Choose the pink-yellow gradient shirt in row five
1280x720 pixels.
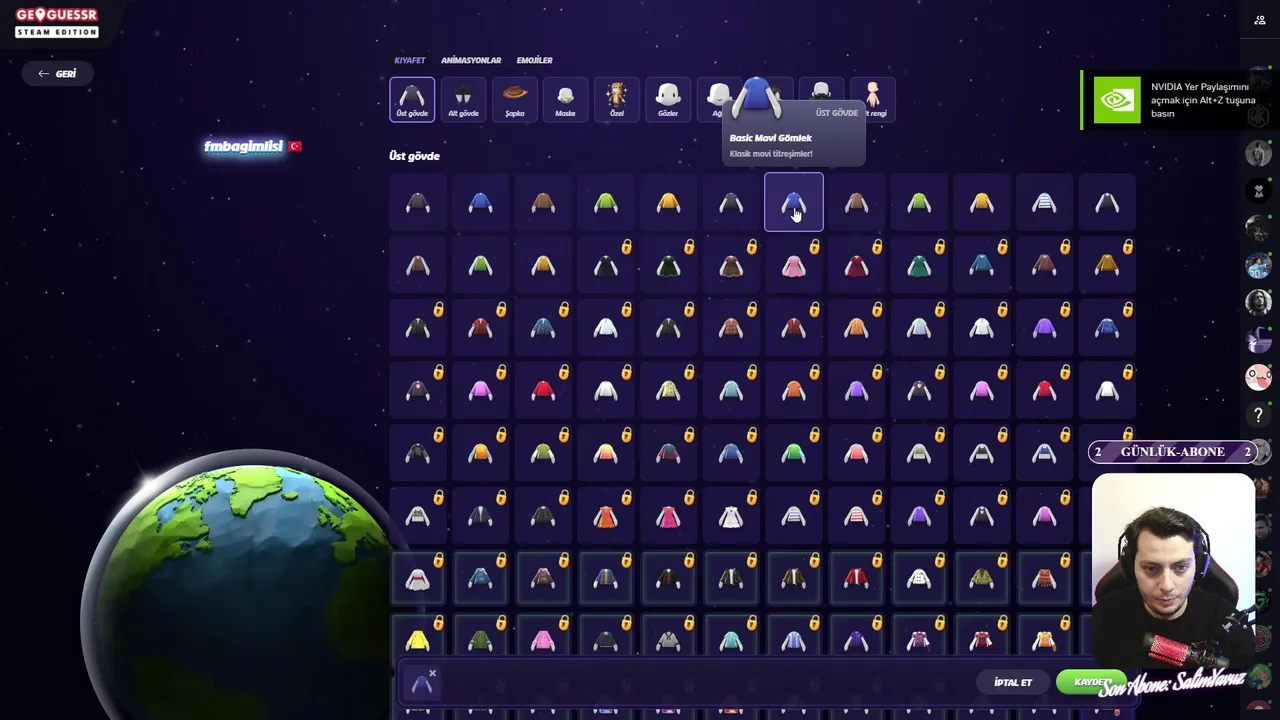606,453
